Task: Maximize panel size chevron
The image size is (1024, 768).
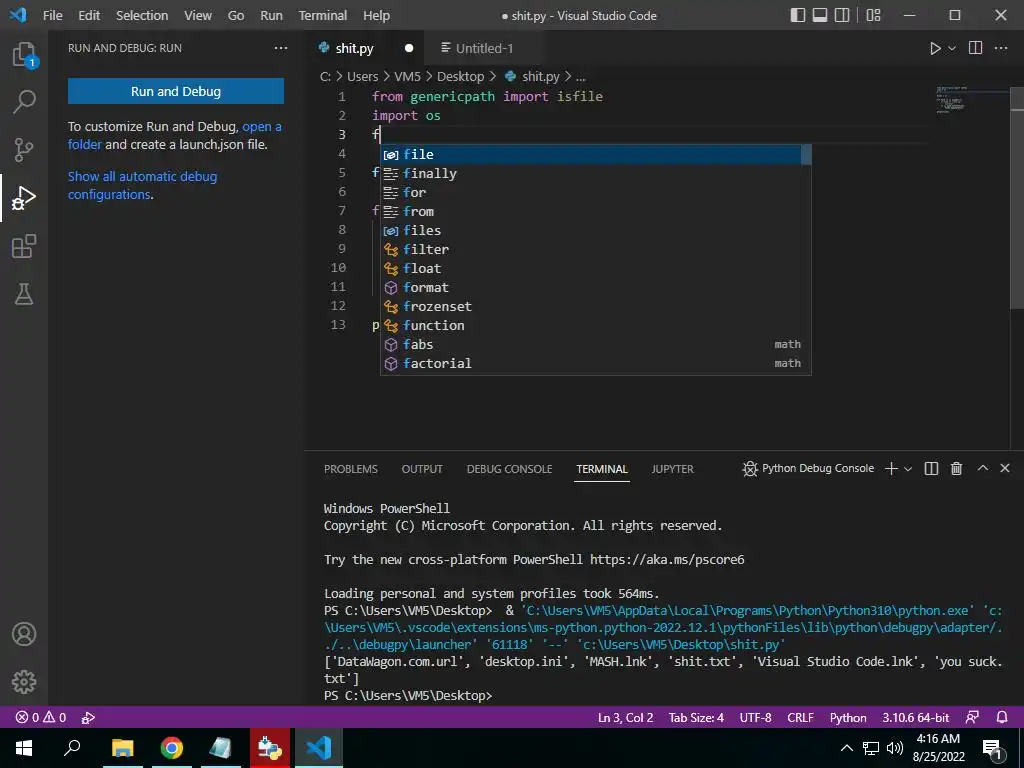Action: tap(982, 468)
